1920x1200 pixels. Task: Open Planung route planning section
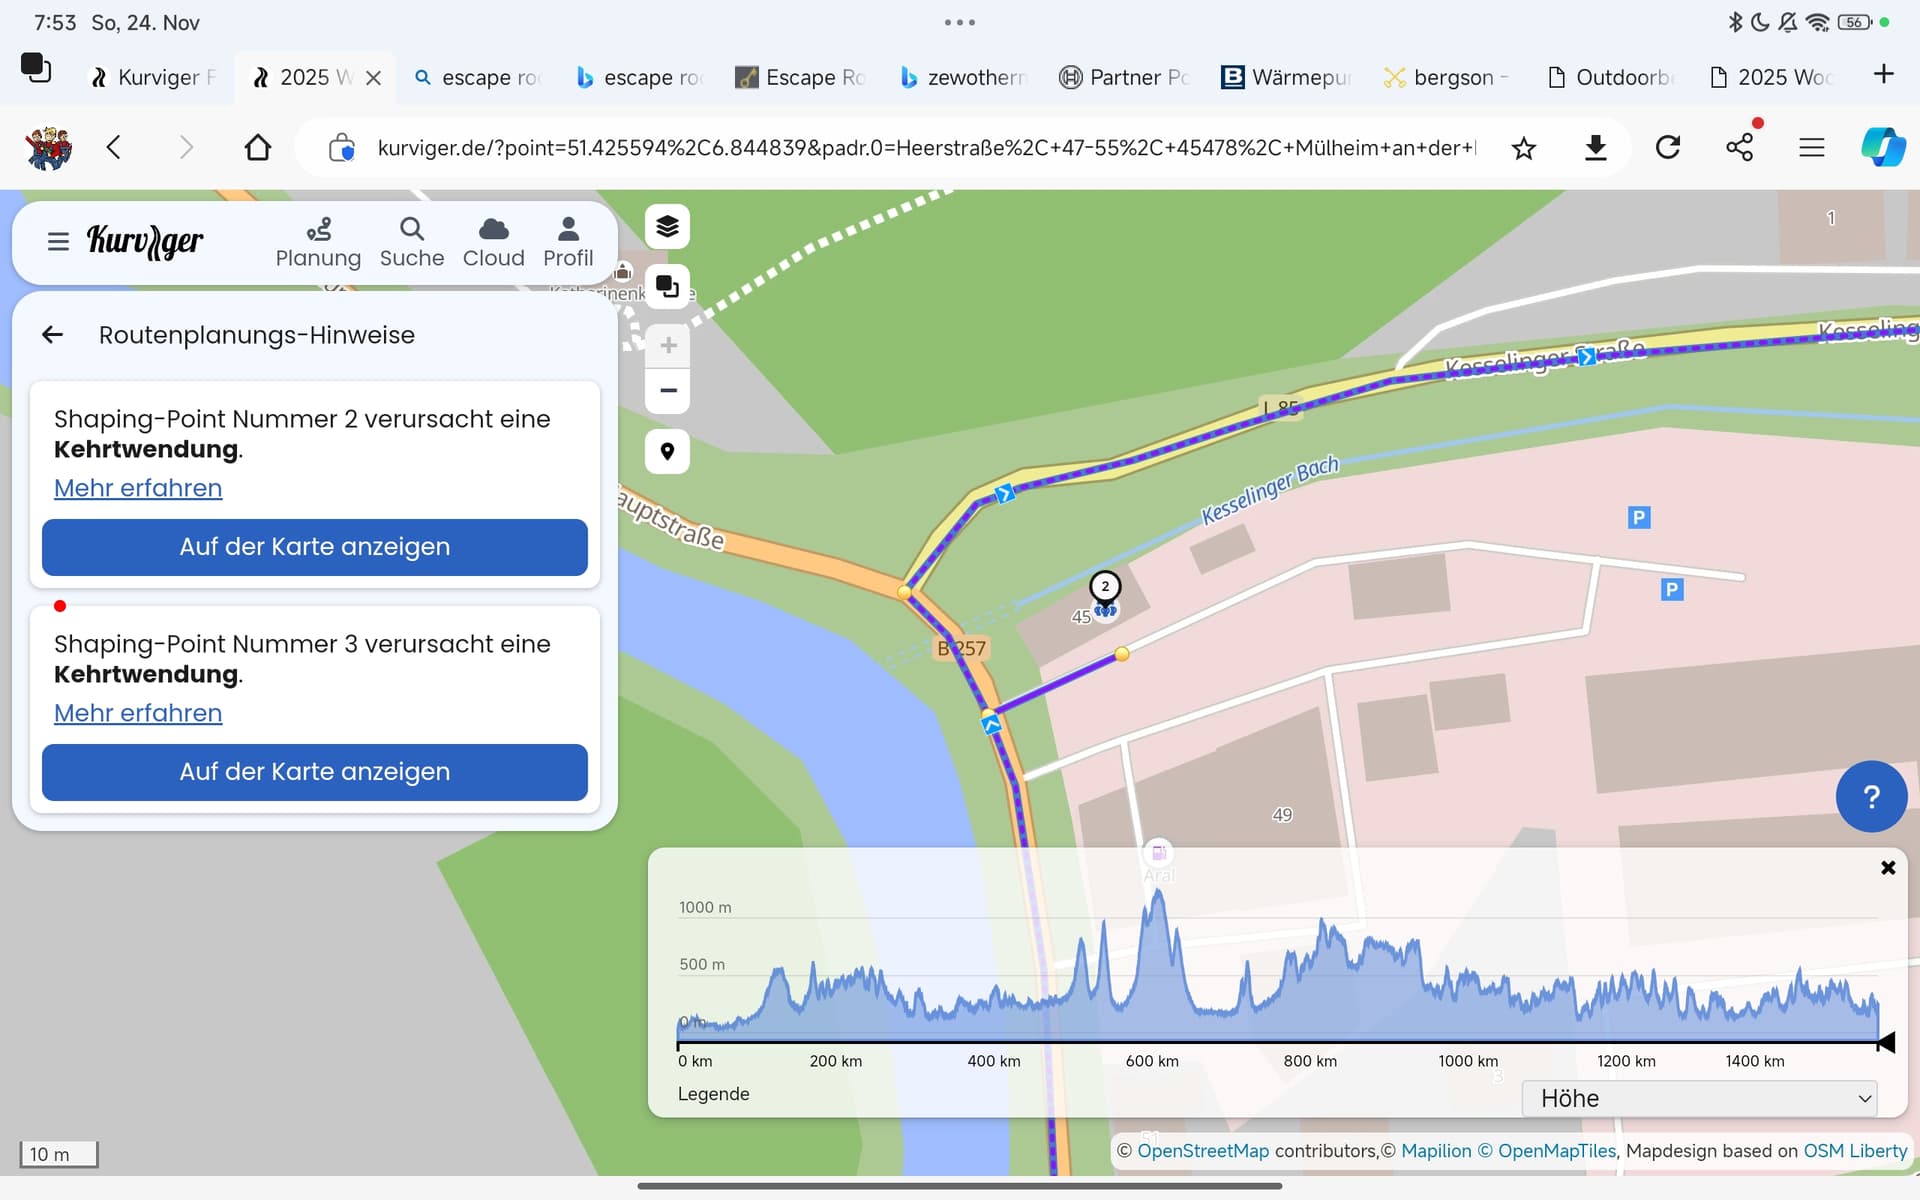(x=318, y=243)
